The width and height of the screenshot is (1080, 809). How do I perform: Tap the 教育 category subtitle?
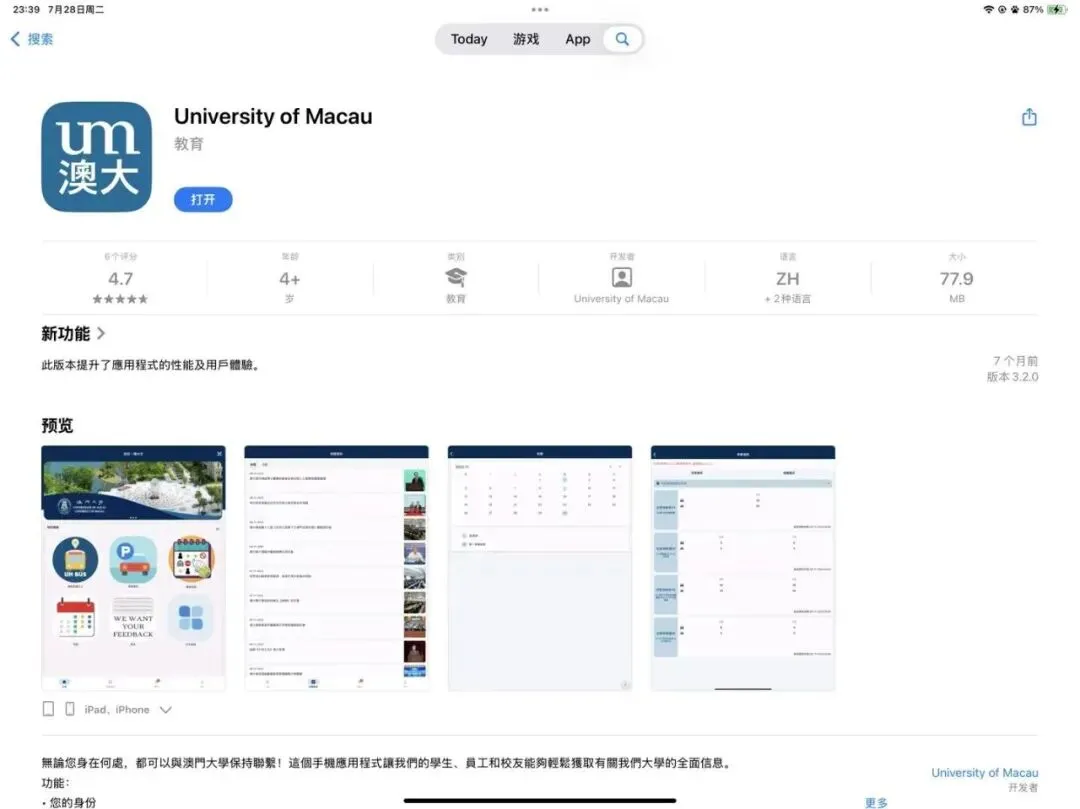pos(189,144)
